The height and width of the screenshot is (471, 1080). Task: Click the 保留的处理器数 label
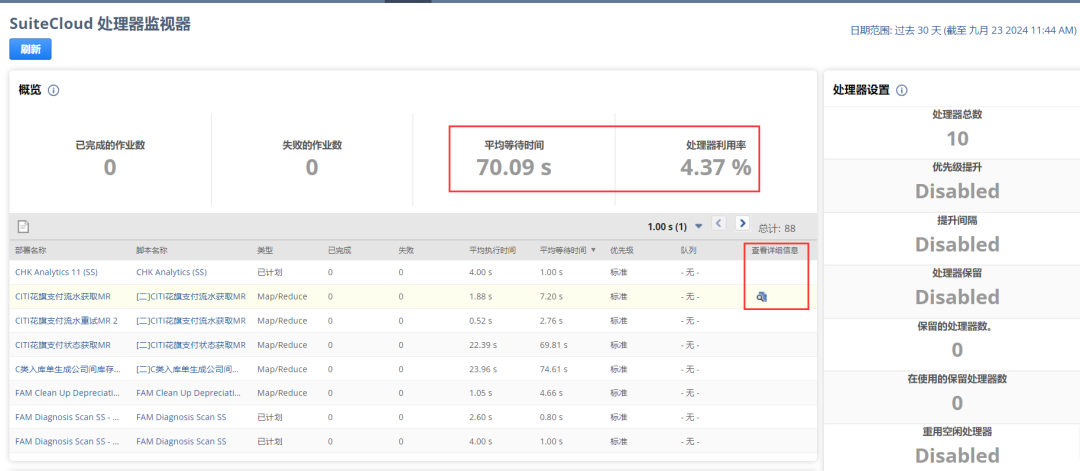[957, 326]
